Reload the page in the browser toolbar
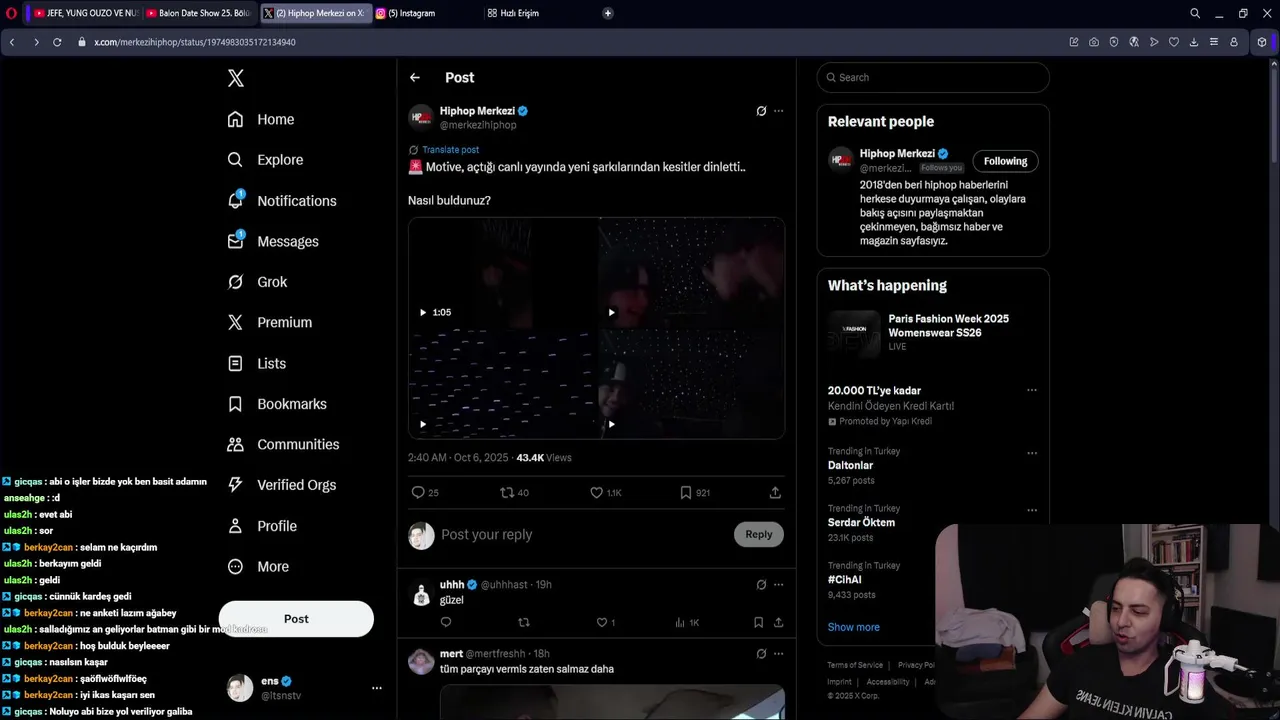The width and height of the screenshot is (1280, 720). 57,42
